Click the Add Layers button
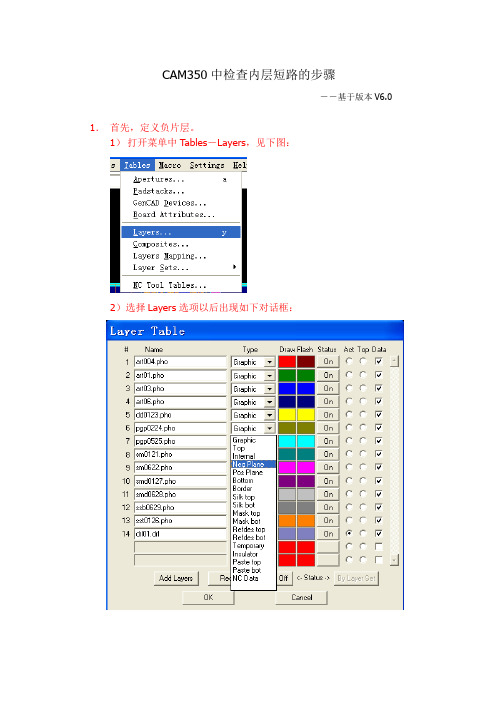 point(176,578)
